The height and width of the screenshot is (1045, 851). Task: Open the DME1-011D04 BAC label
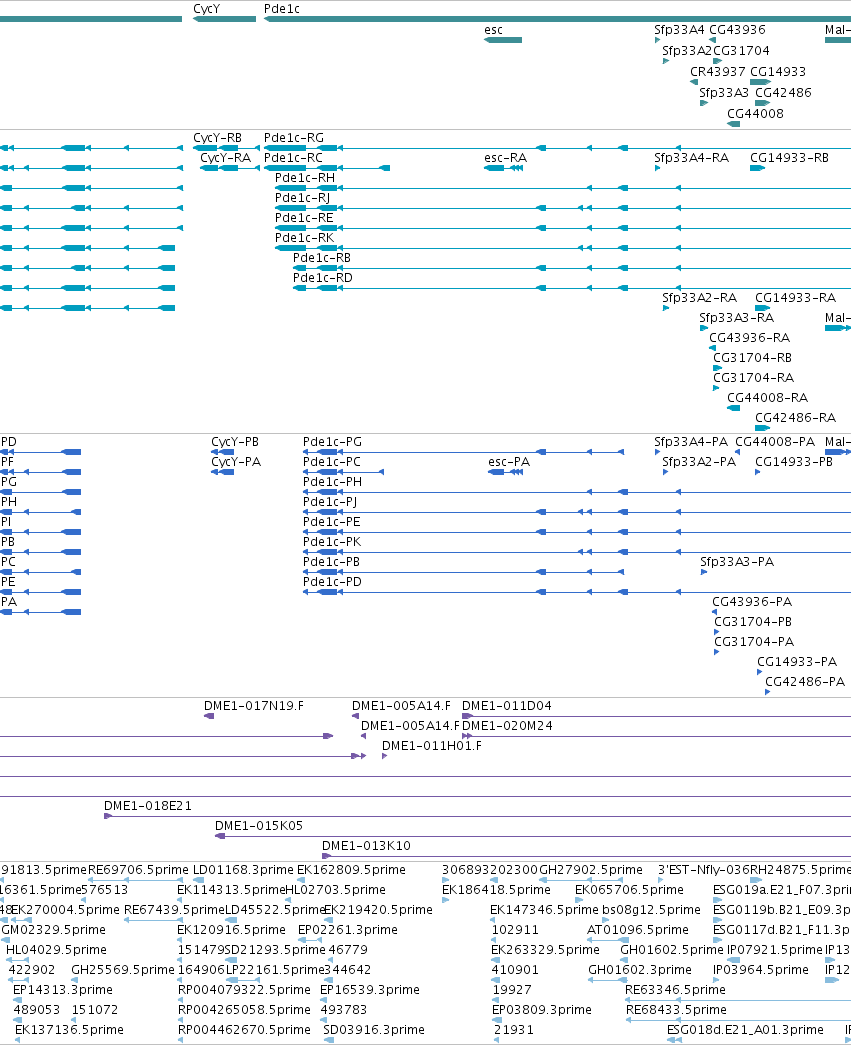[506, 706]
